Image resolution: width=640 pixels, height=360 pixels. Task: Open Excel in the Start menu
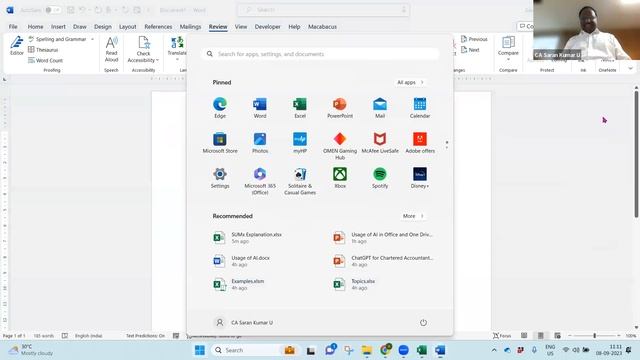(x=300, y=108)
